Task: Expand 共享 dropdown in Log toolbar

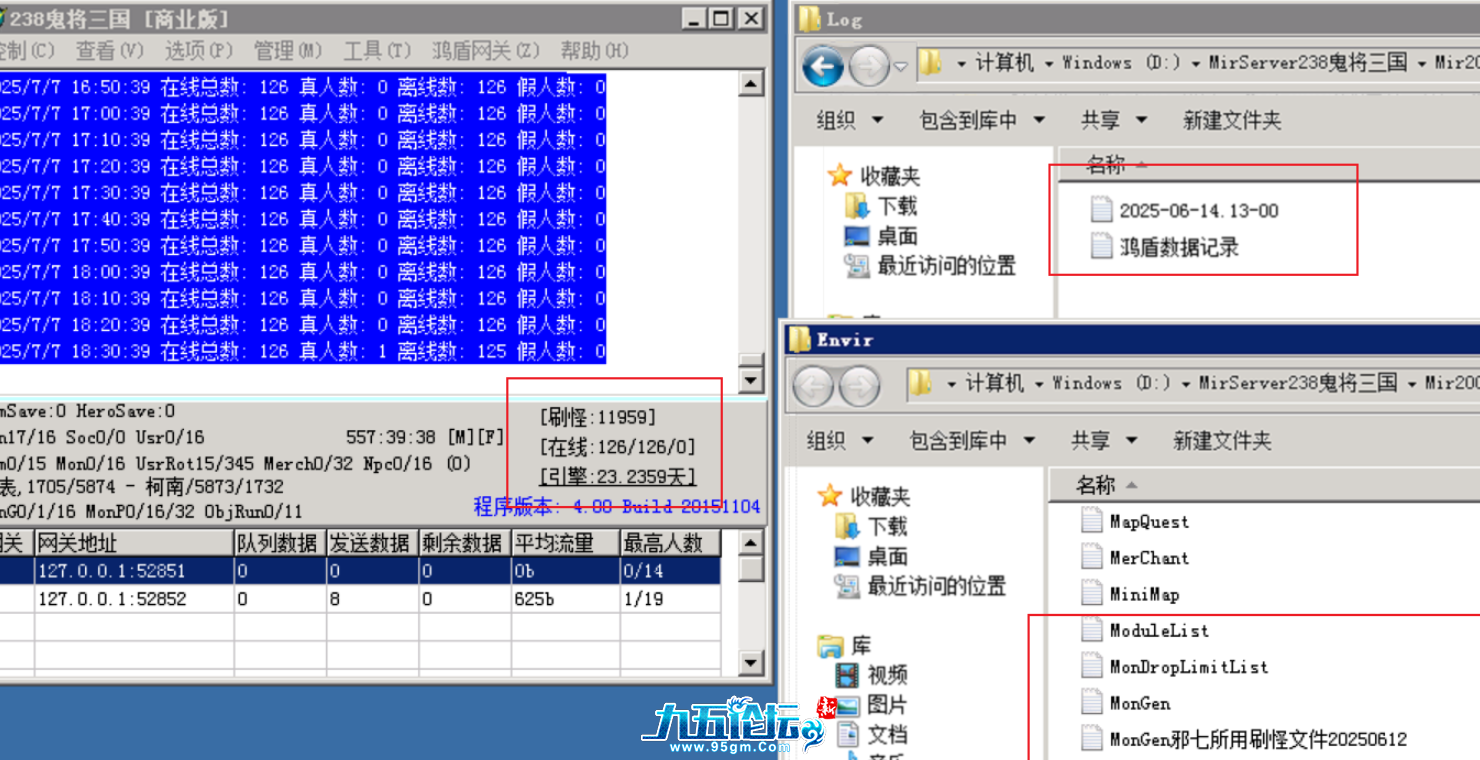Action: [1113, 121]
